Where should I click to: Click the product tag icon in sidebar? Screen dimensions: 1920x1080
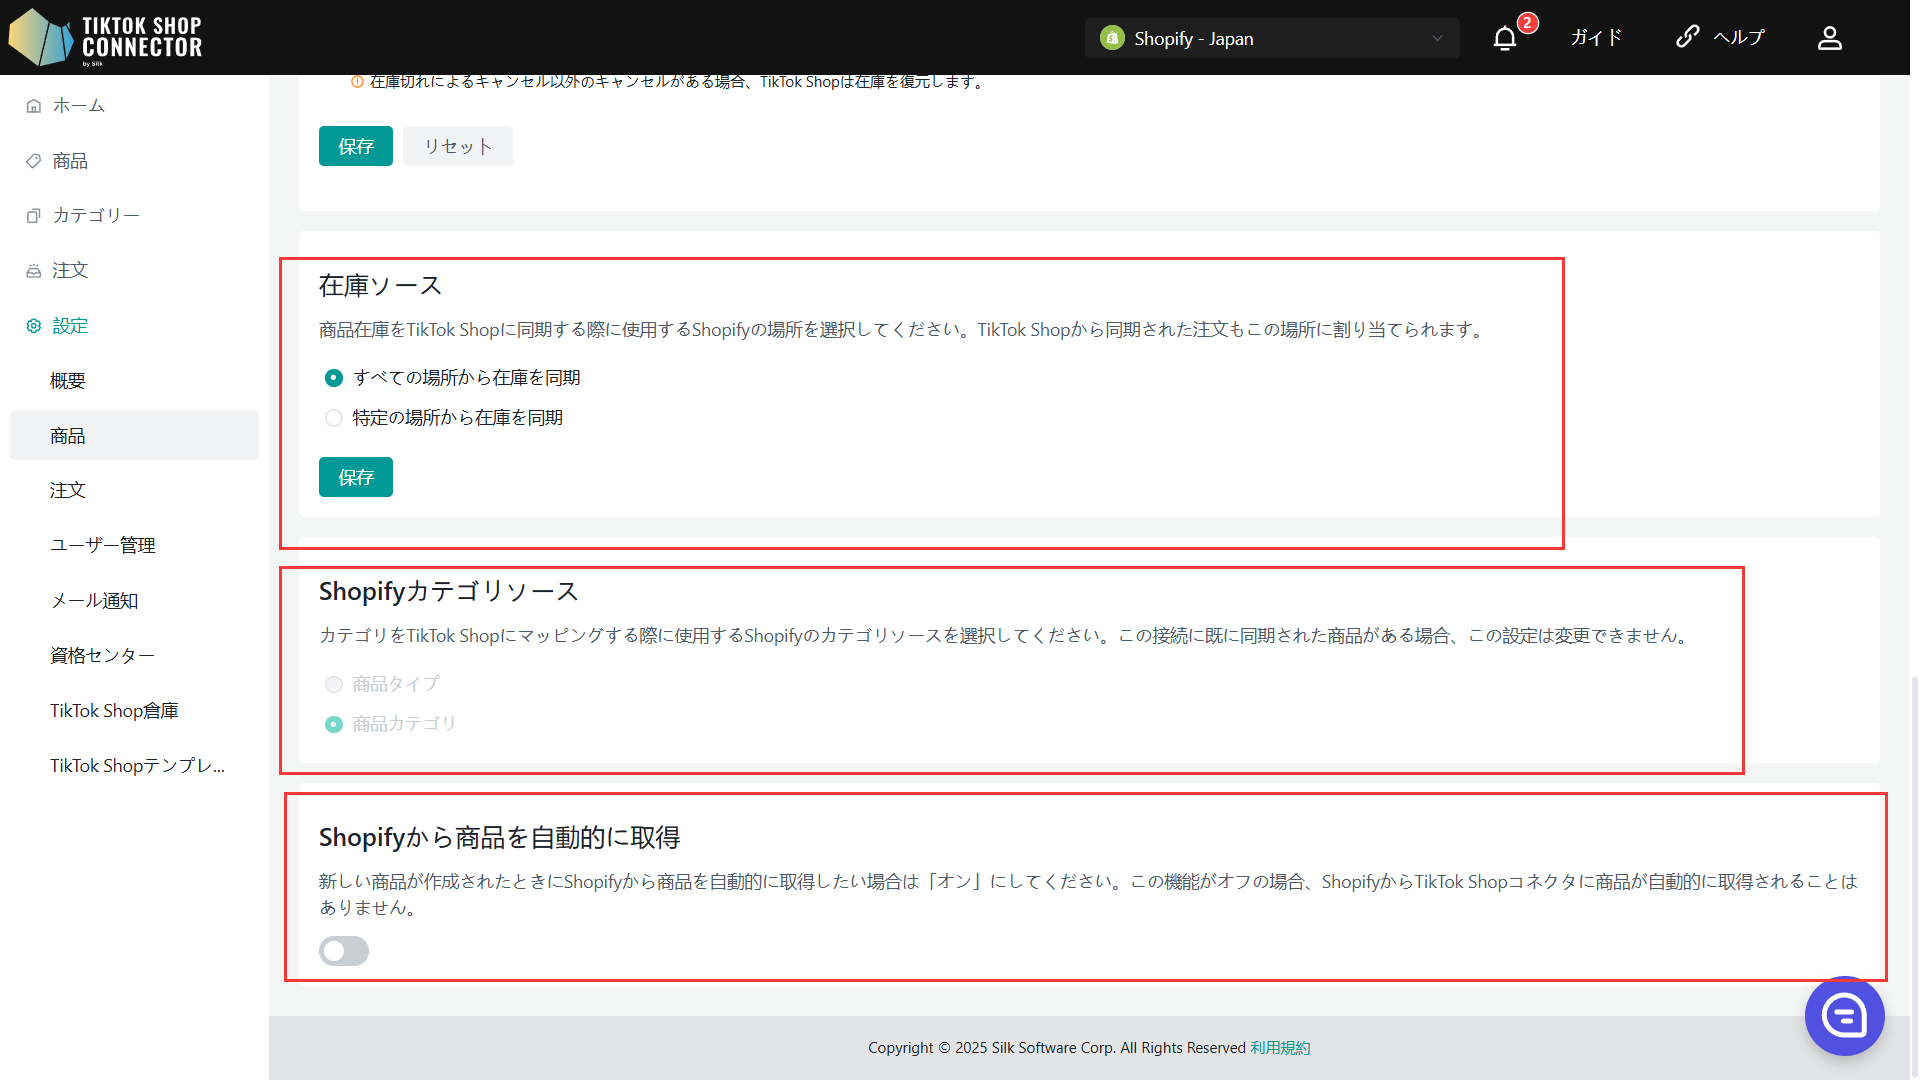coord(34,161)
